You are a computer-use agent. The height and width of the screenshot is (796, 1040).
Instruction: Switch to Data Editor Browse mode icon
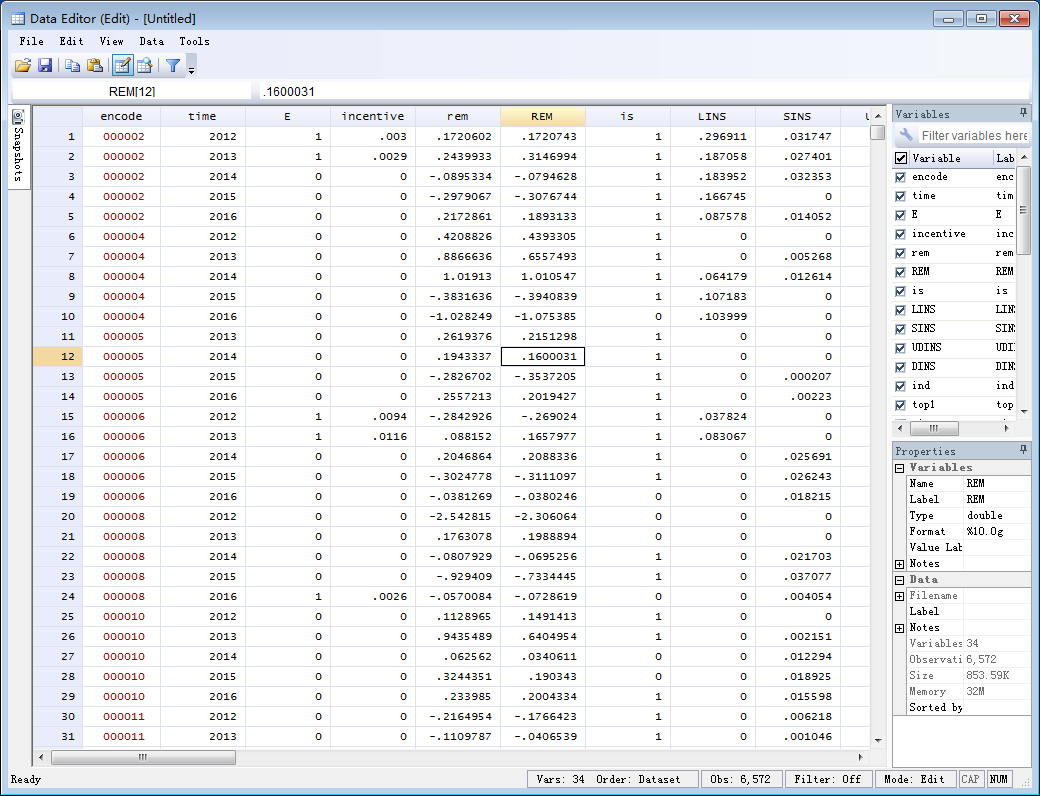[145, 66]
